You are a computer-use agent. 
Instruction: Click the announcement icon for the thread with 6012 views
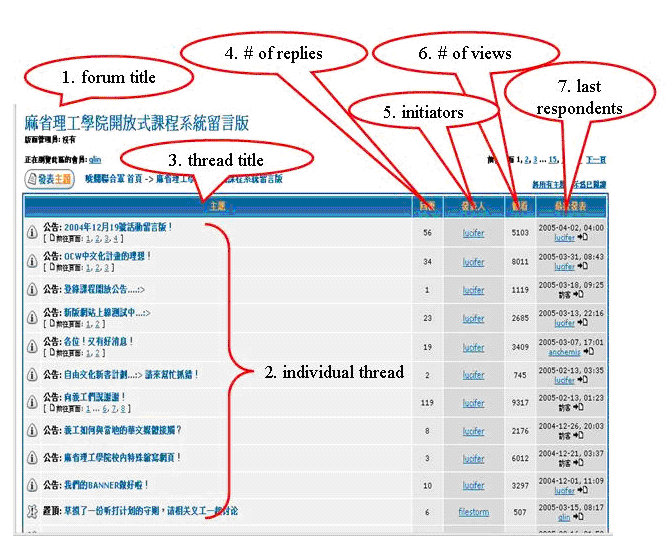pos(32,458)
